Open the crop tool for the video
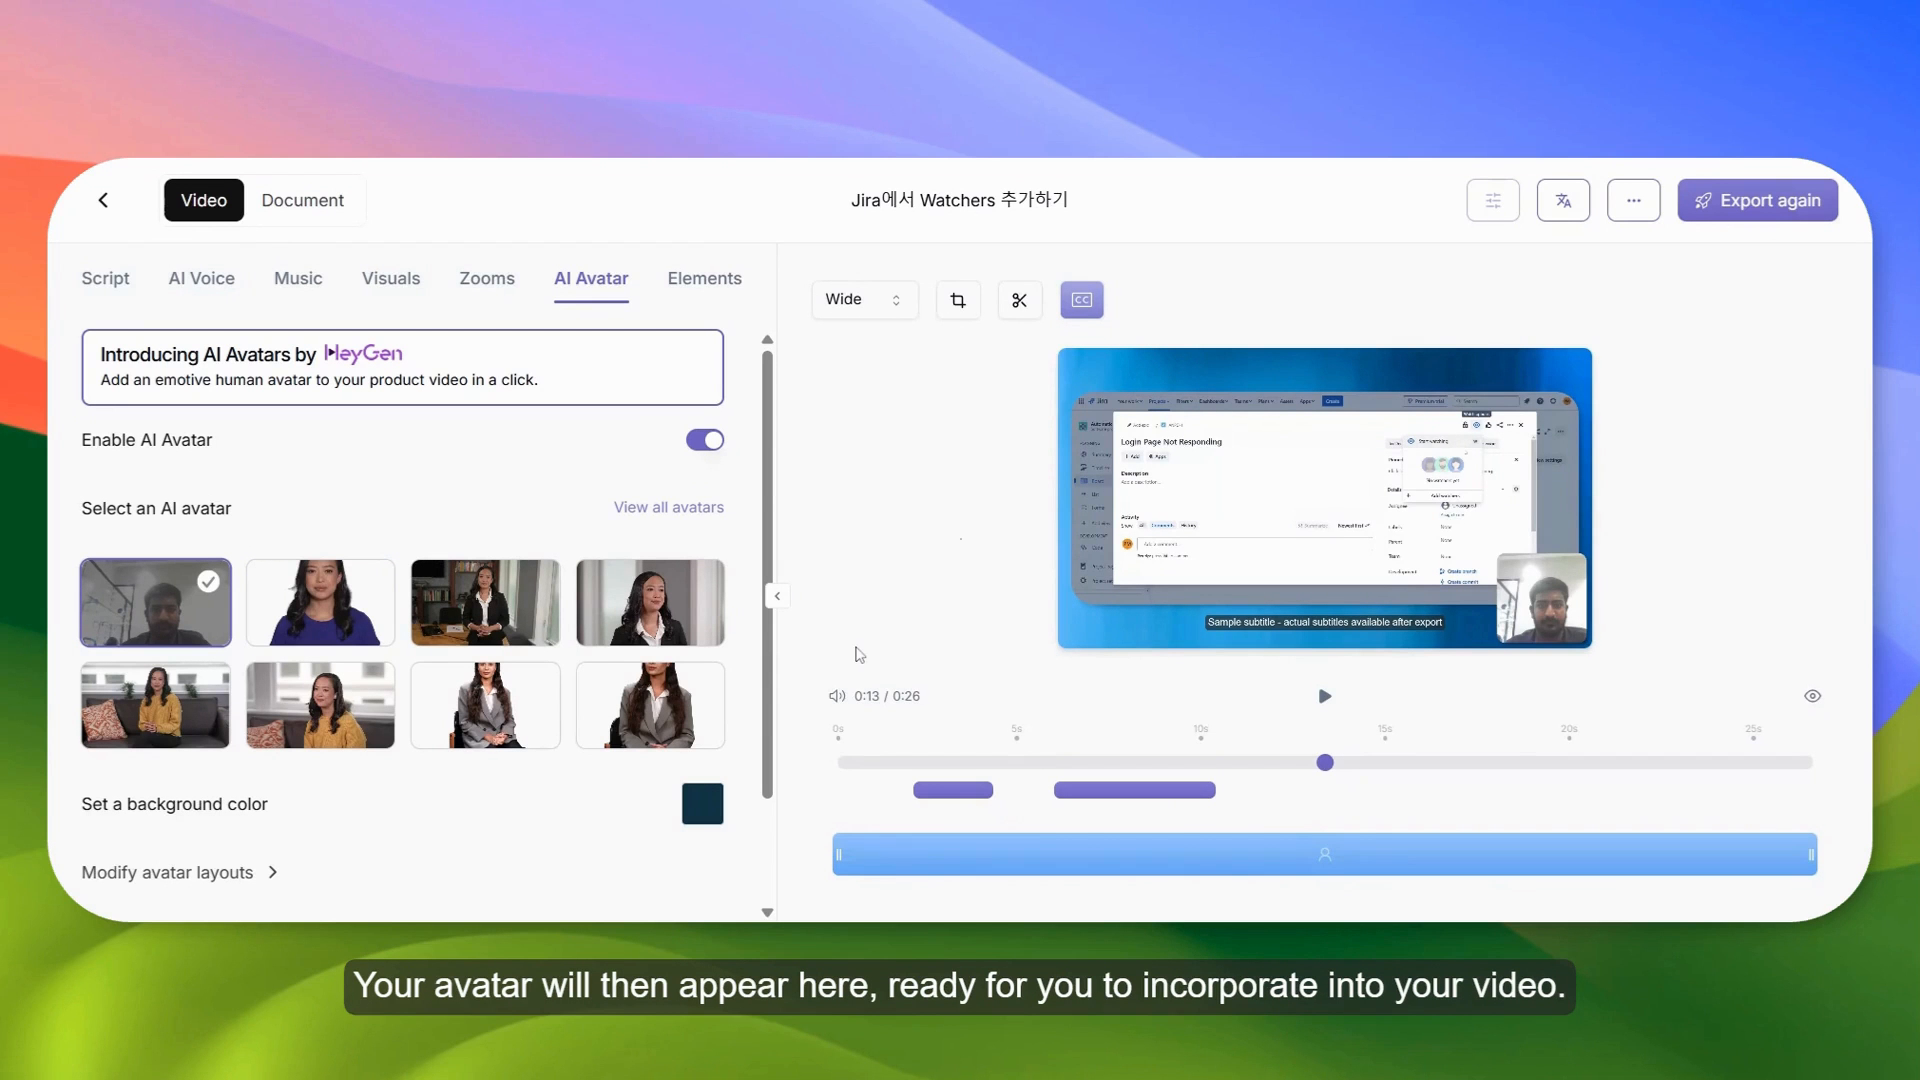1920x1080 pixels. pyautogui.click(x=957, y=299)
